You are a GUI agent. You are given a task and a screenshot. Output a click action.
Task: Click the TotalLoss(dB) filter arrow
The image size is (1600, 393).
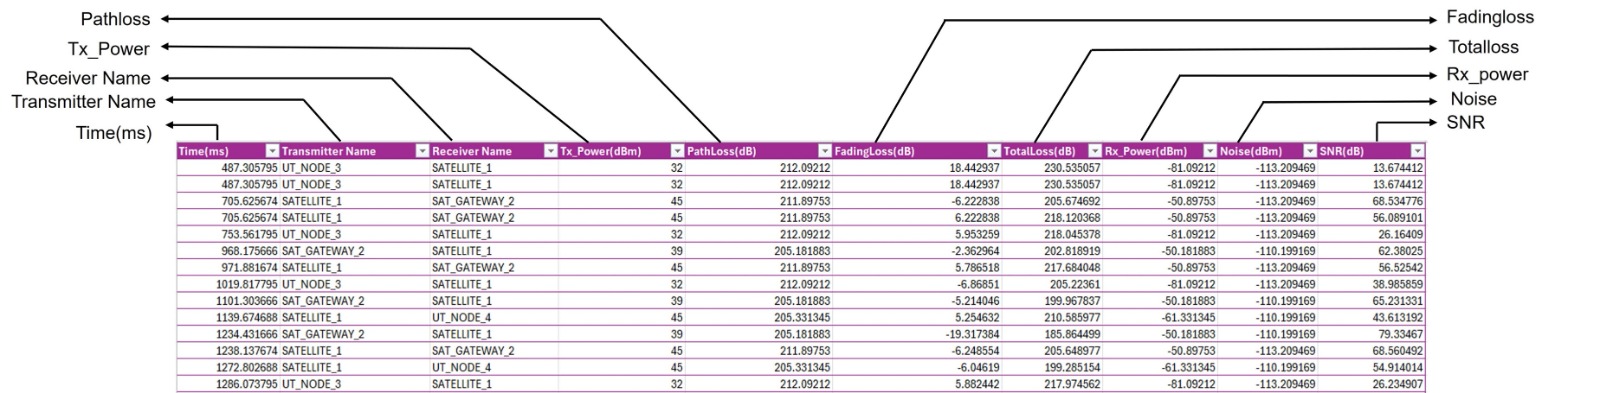[x=1095, y=151]
